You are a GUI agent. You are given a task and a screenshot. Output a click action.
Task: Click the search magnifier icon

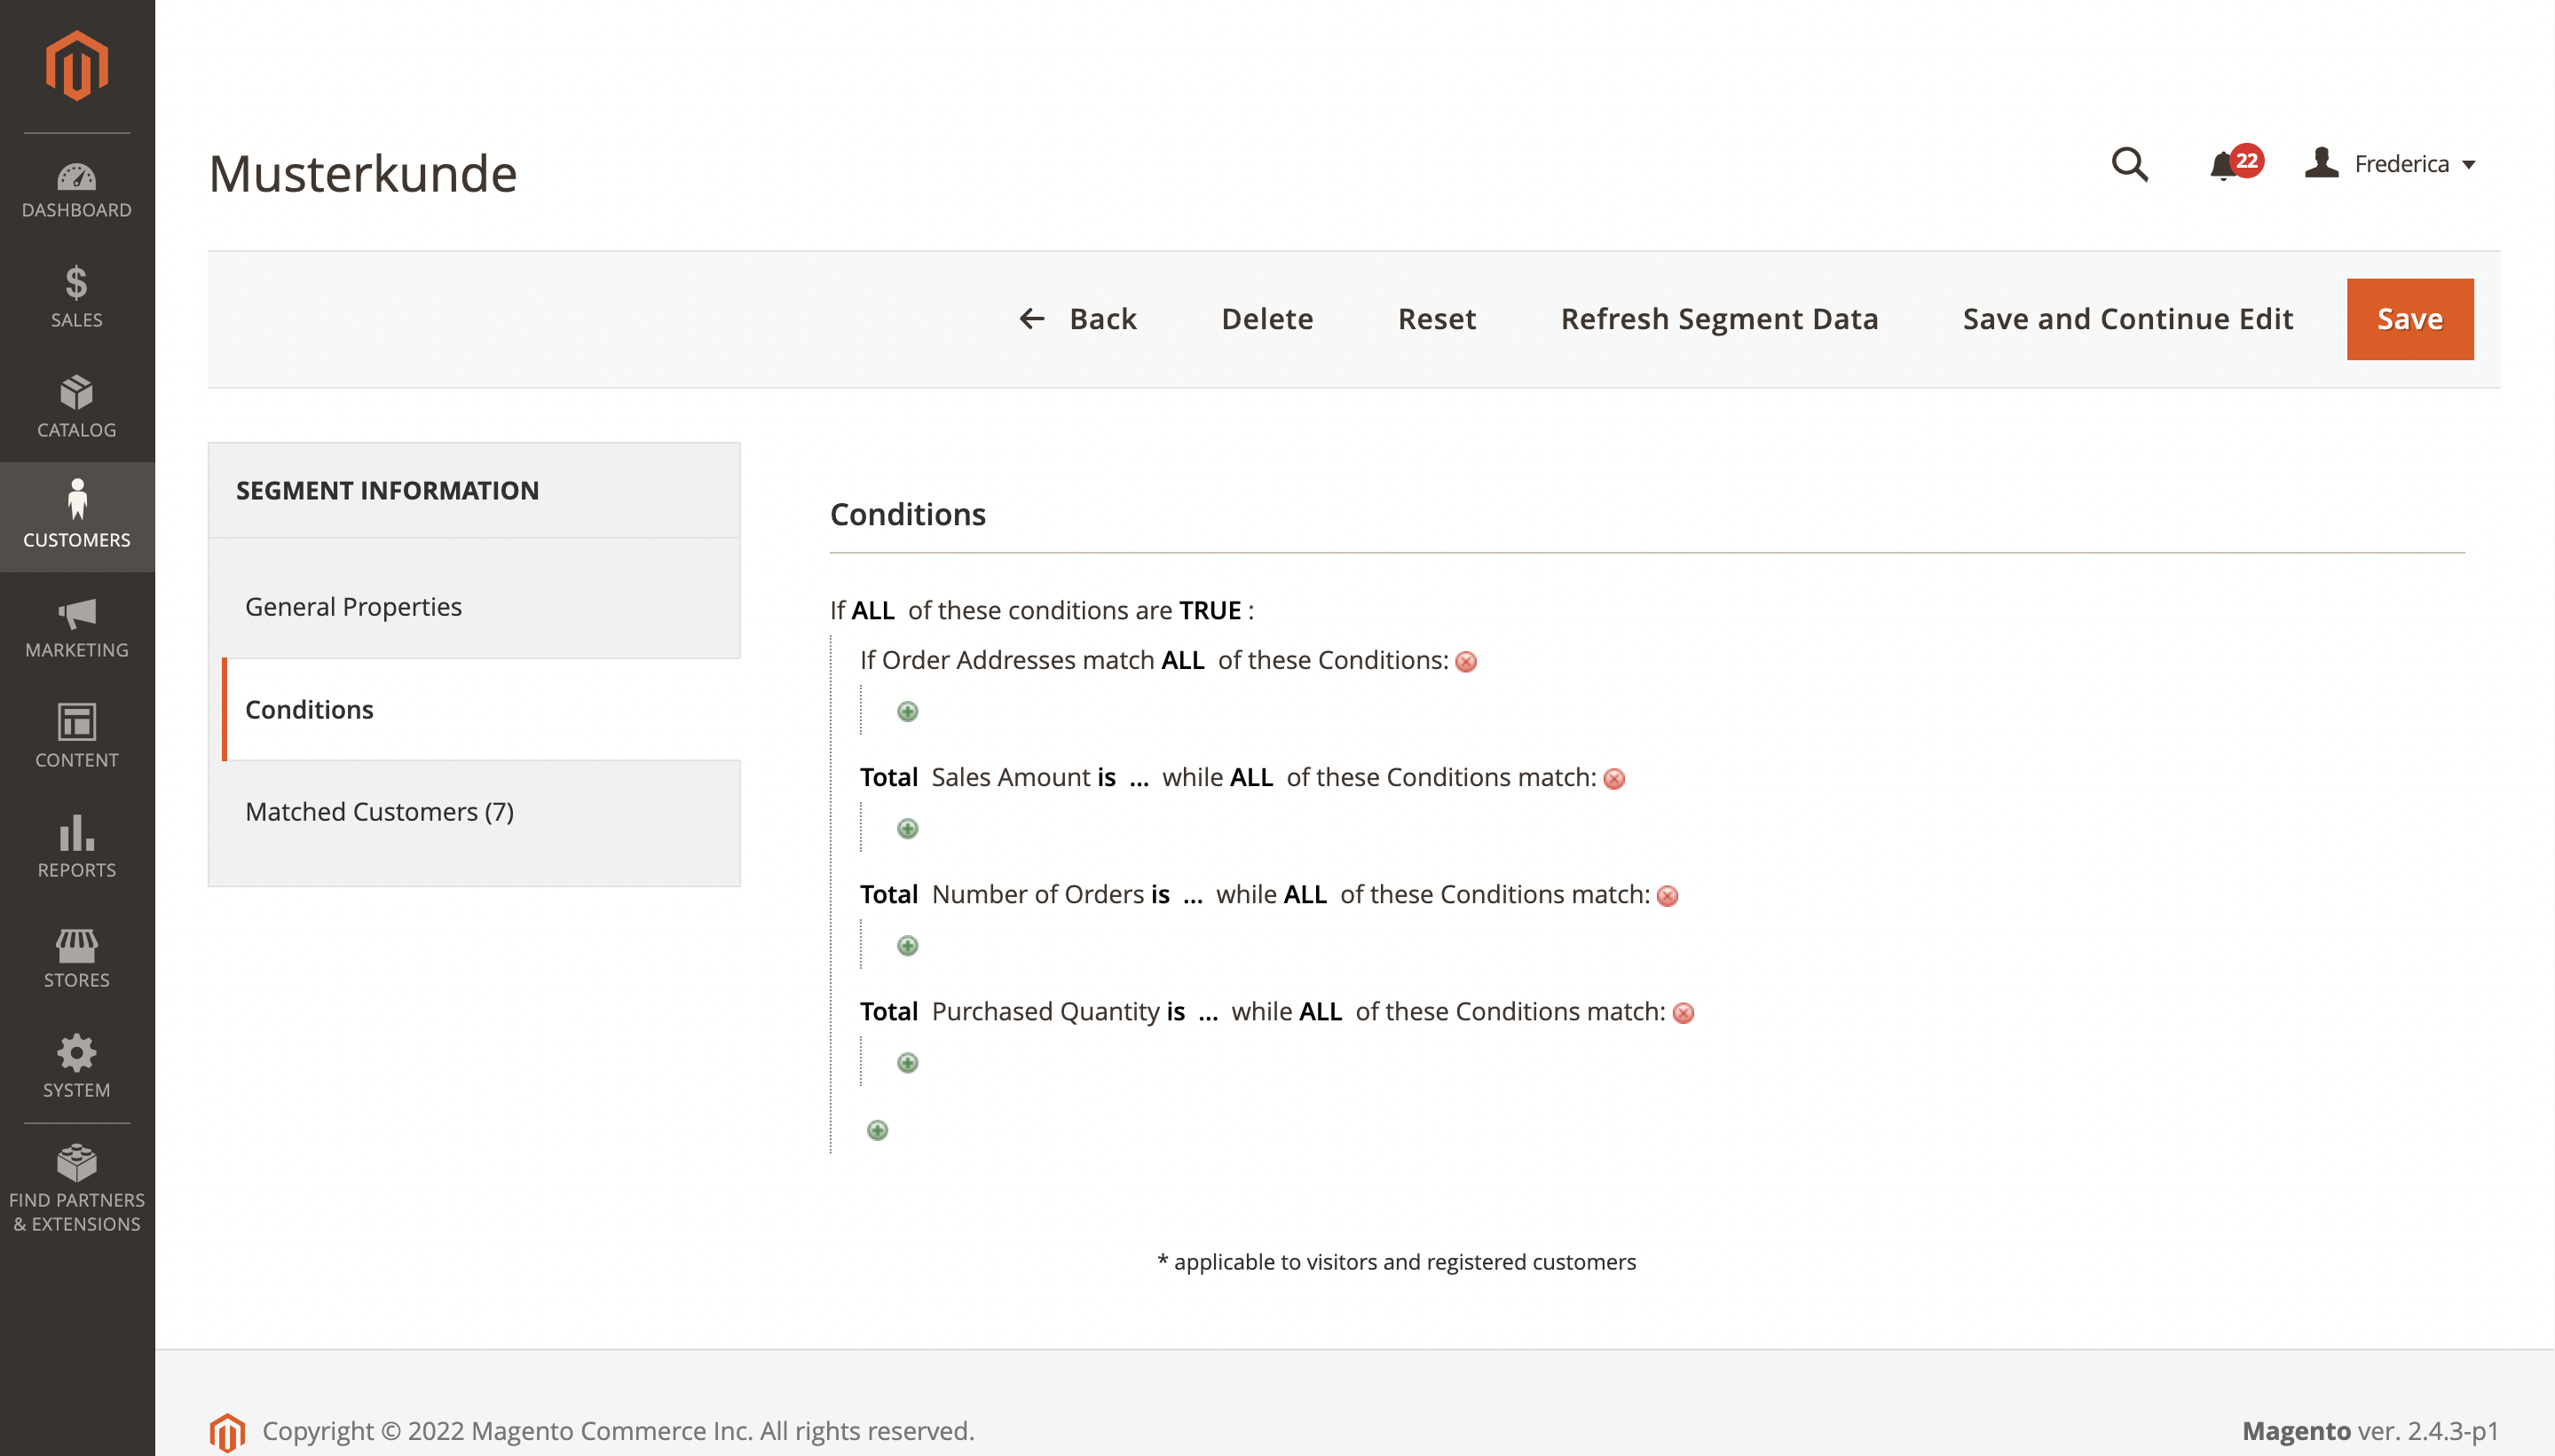coord(2129,164)
